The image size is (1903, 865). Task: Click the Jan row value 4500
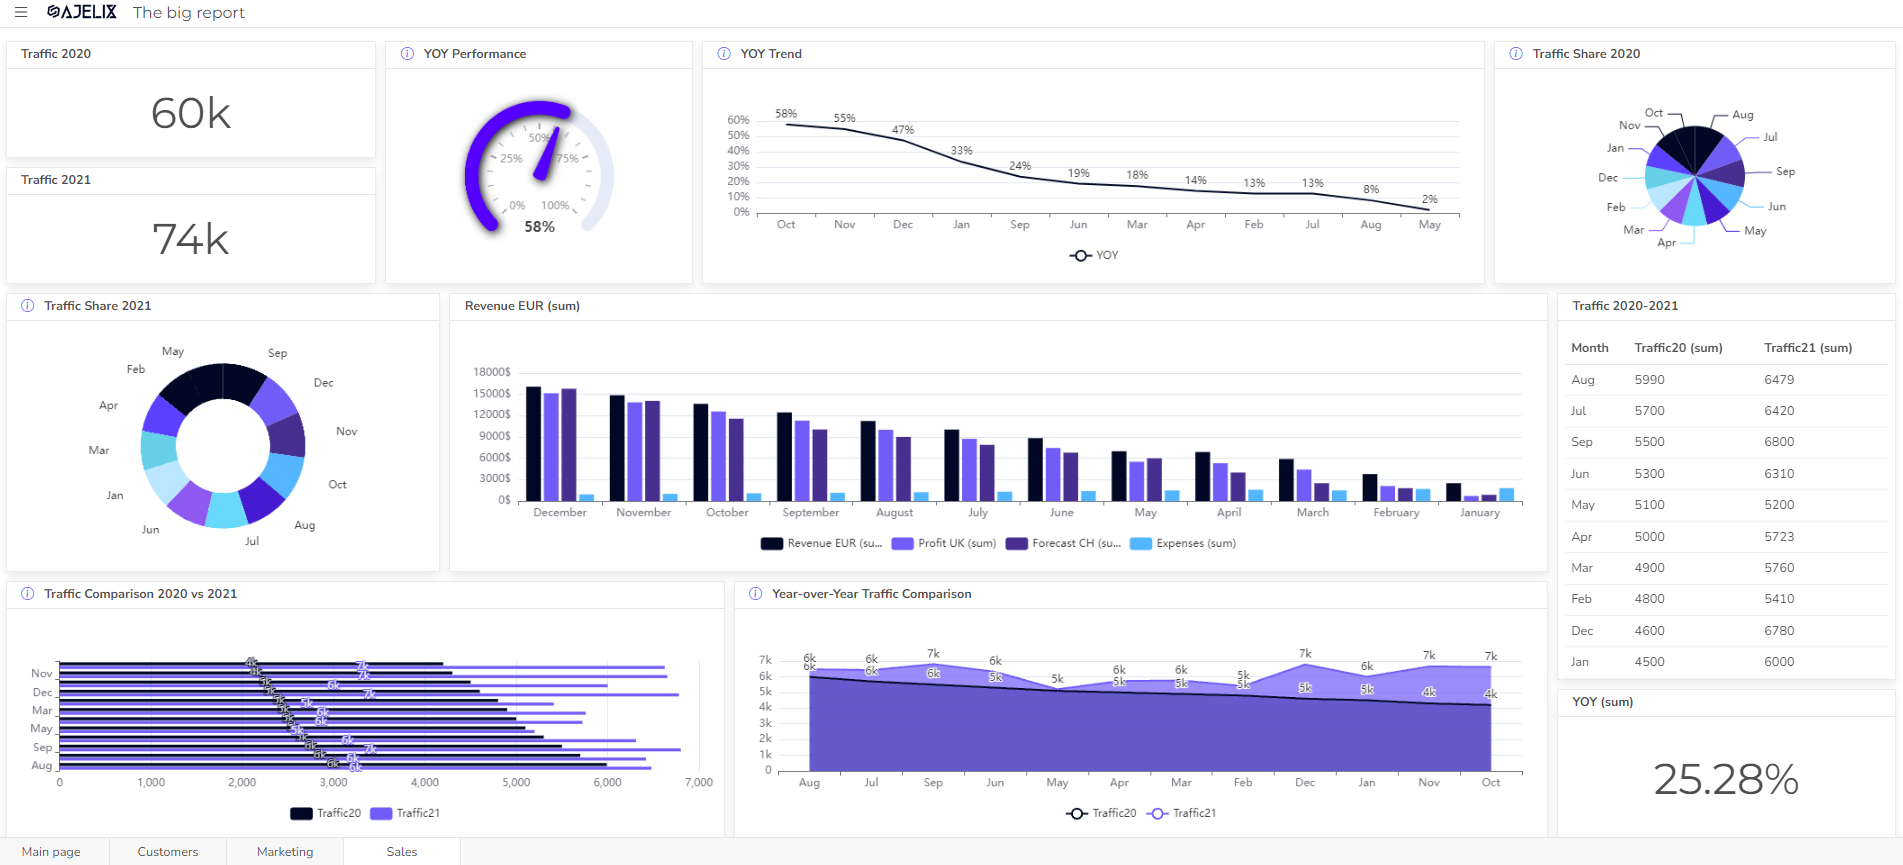click(1650, 662)
